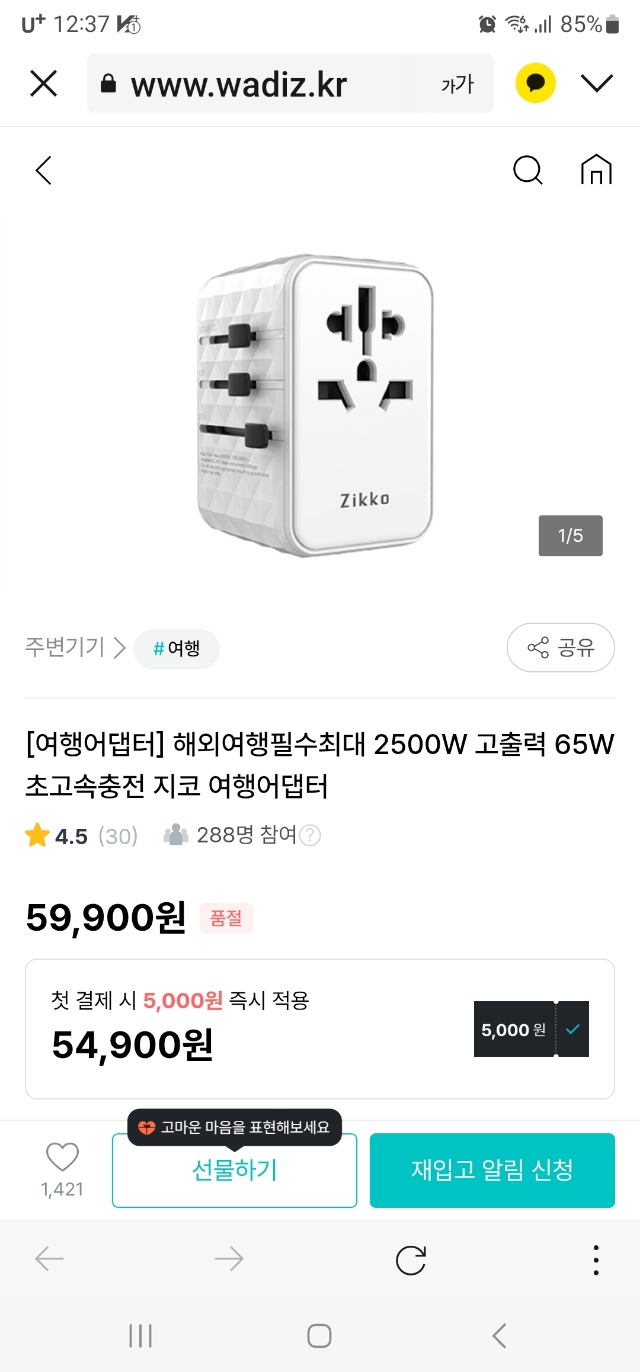This screenshot has height=1372, width=640.
Task: Tap 재입고 알림 신청 restock alert button
Action: pyautogui.click(x=492, y=1170)
